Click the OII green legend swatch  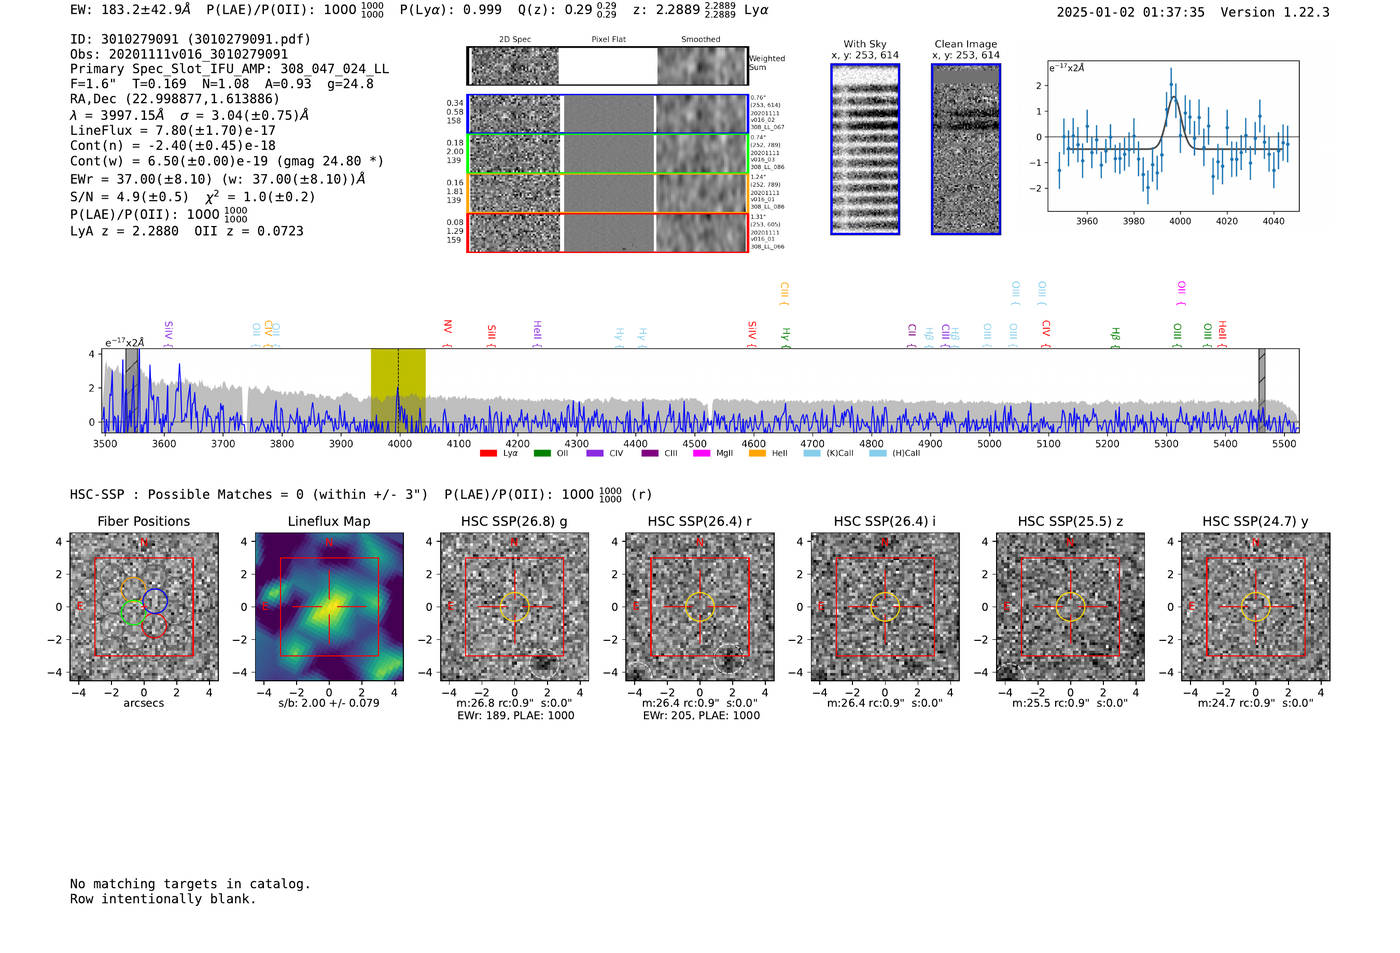(x=542, y=453)
